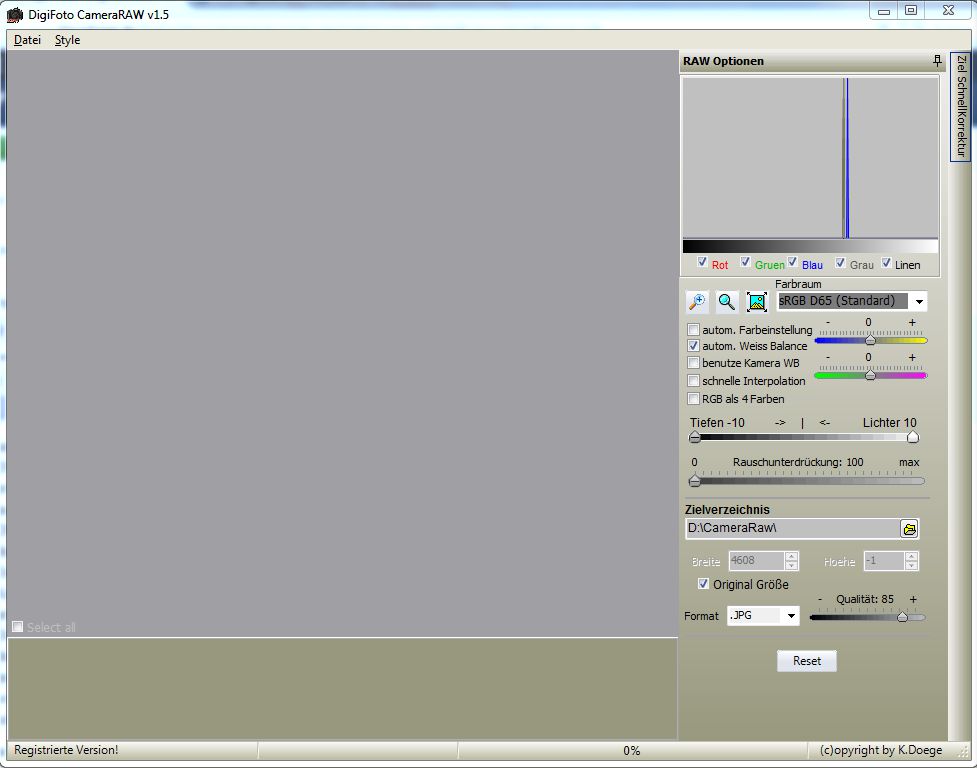Viewport: 977px width, 768px height.
Task: Click the Rauschunterdrückung slider handle
Action: click(x=694, y=480)
